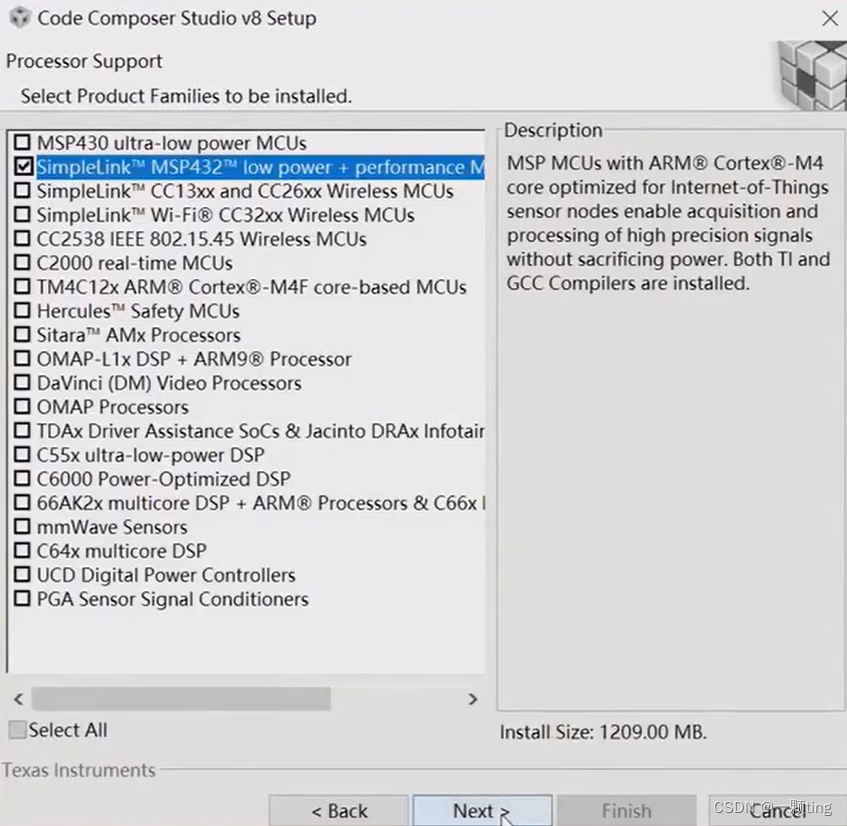Image resolution: width=847 pixels, height=826 pixels.
Task: Check Sitara AMx Processors checkbox
Action: (x=22, y=334)
